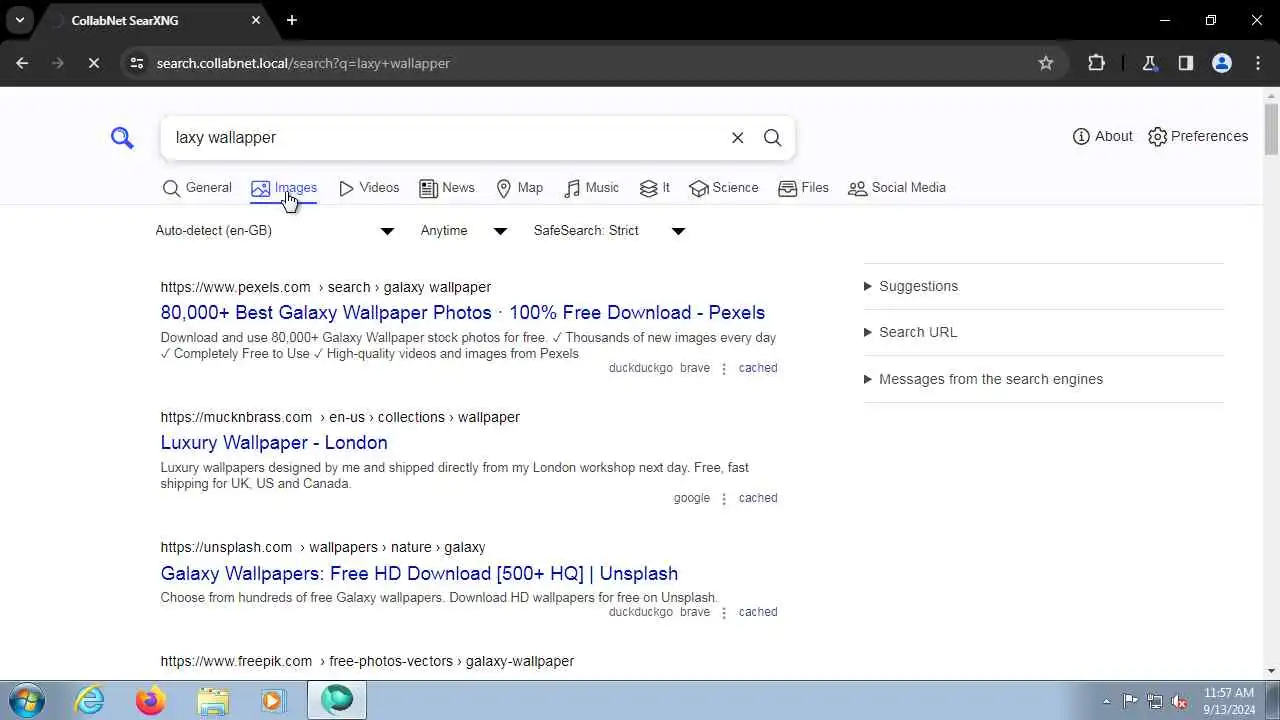Go back with the browser back arrow
The image size is (1280, 720).
tap(22, 63)
